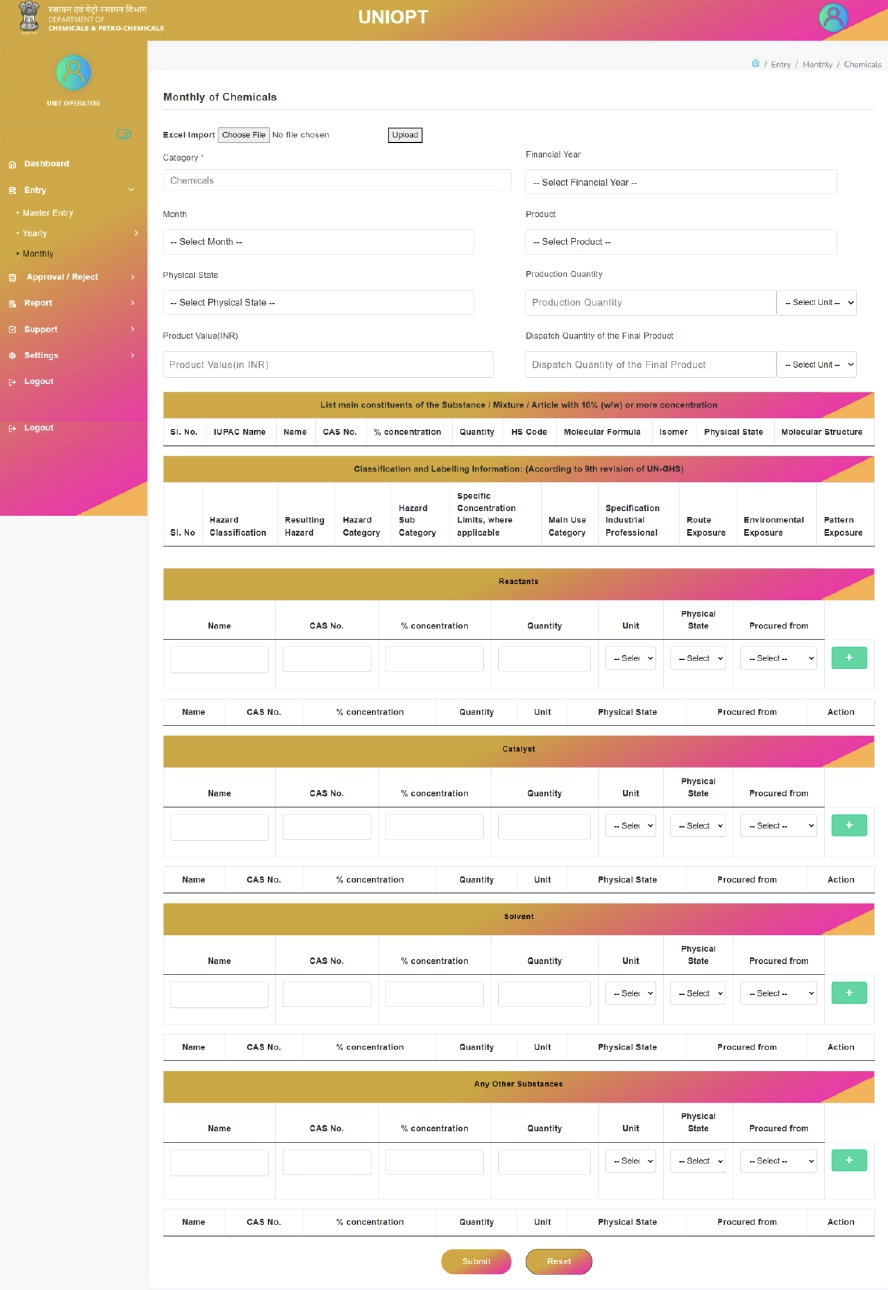Click the home icon in the breadcrumb
Image resolution: width=888 pixels, height=1290 pixels.
click(x=756, y=64)
